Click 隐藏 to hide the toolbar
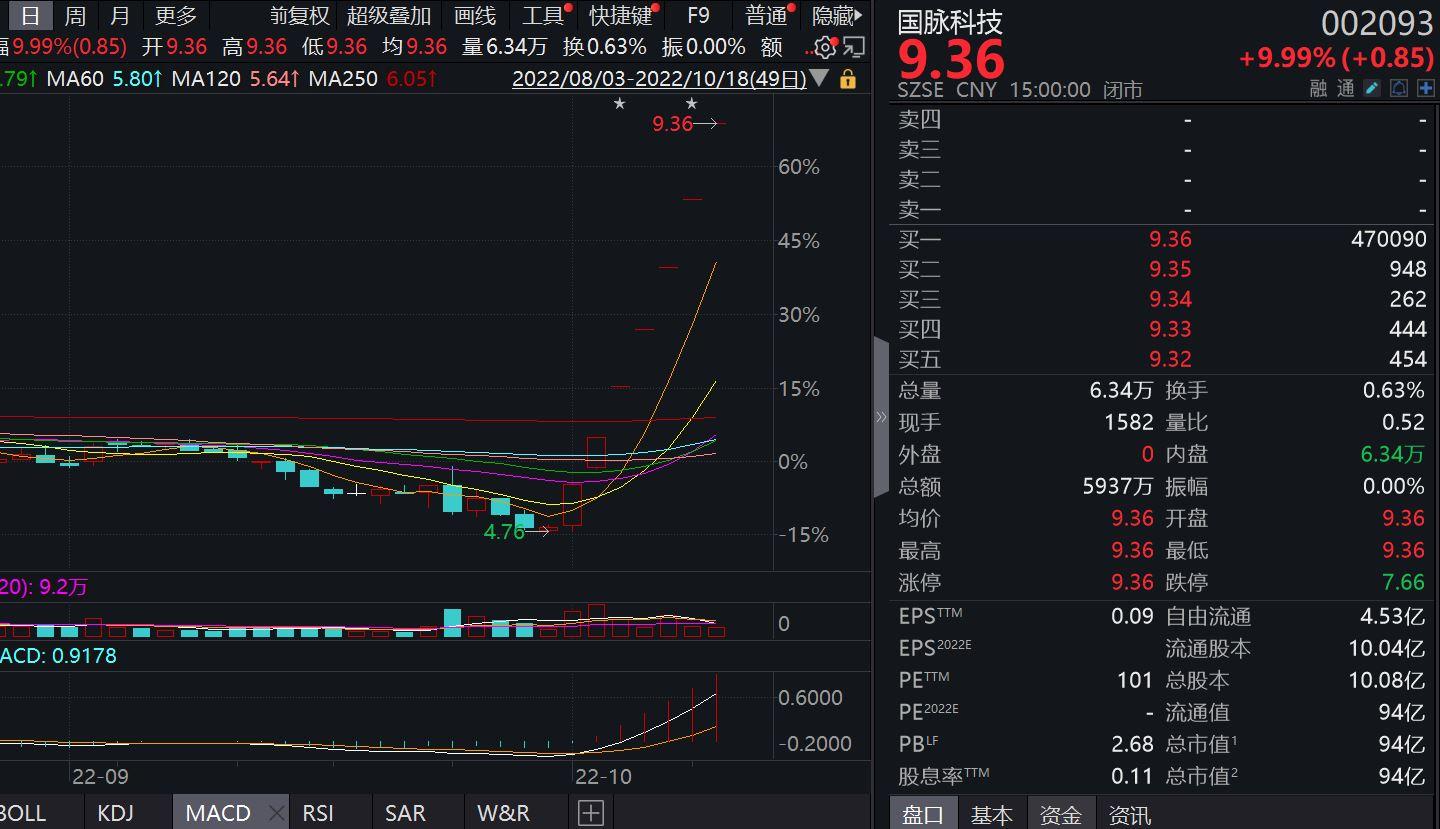Screen dimensions: 1440x829 [x=833, y=16]
